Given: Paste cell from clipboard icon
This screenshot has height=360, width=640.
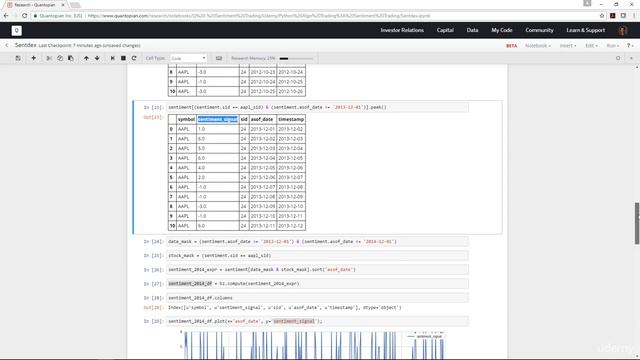Looking at the screenshot, I should click(x=71, y=58).
